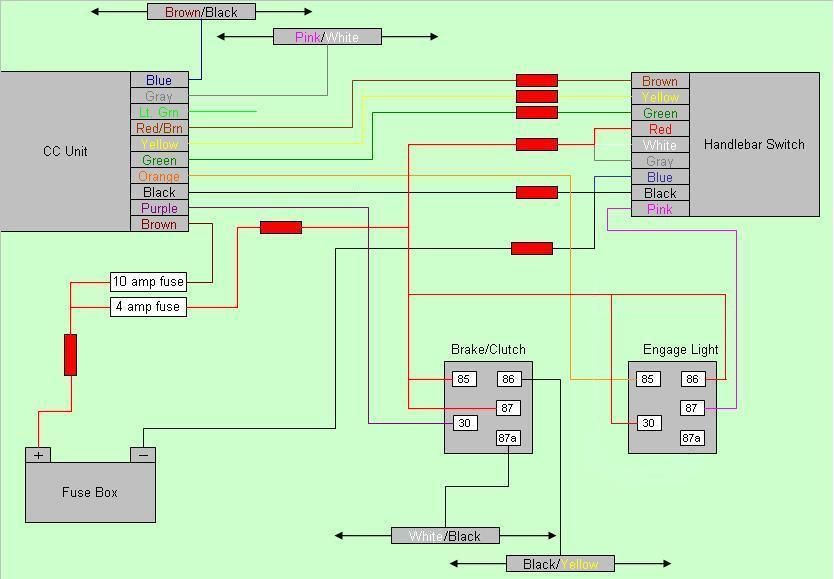Click the negative terminal on the Fuse Box
Screen dimensions: 834x579
coord(143,455)
